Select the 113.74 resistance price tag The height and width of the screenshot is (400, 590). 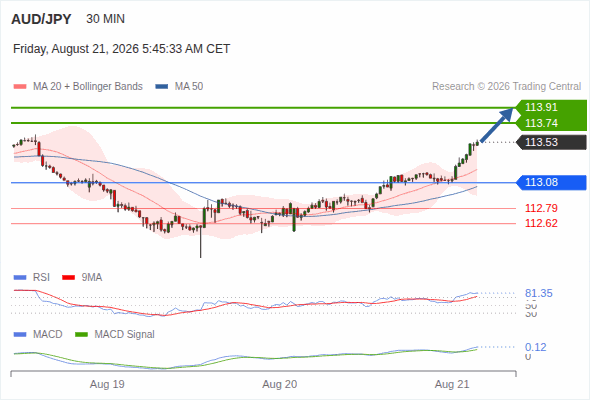(551, 123)
